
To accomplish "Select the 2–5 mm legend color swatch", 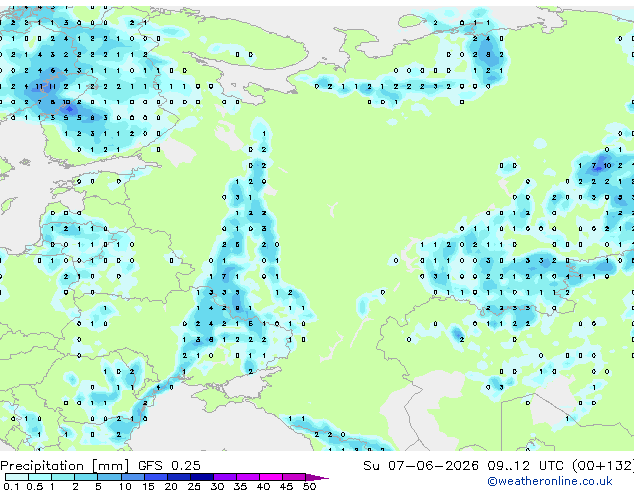I will [x=86, y=477].
